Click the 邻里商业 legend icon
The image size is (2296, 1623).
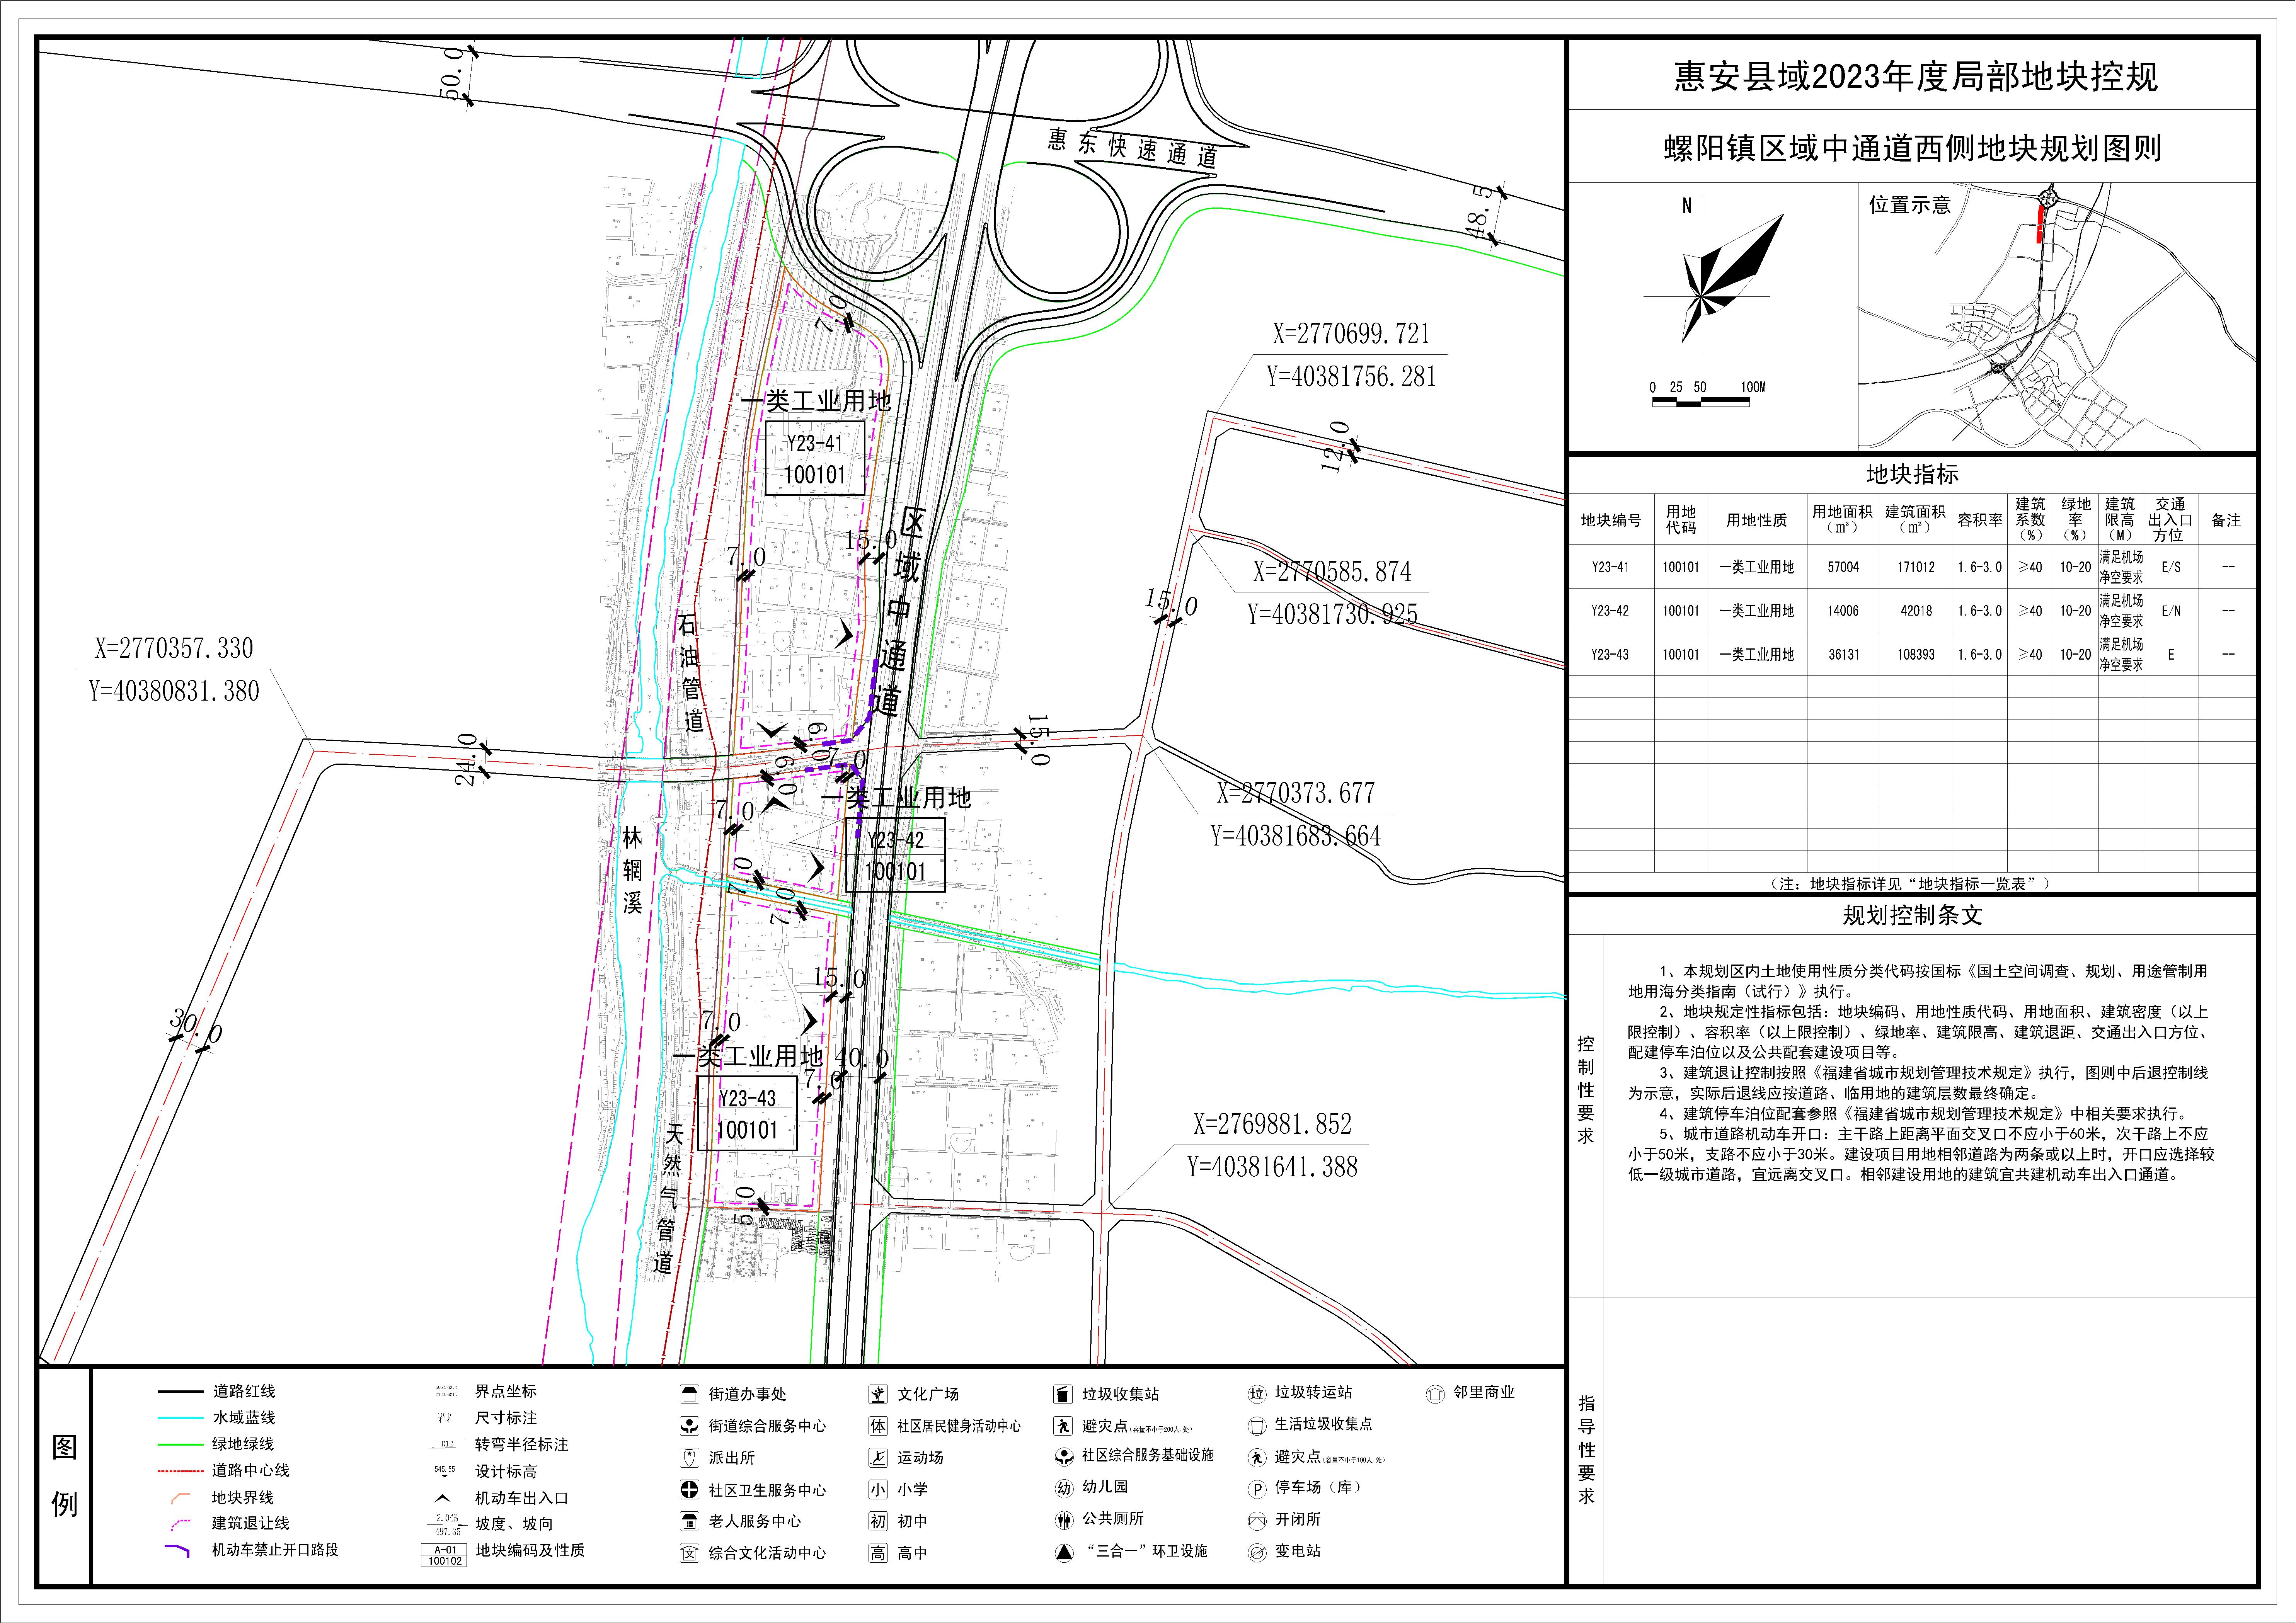(1435, 1393)
